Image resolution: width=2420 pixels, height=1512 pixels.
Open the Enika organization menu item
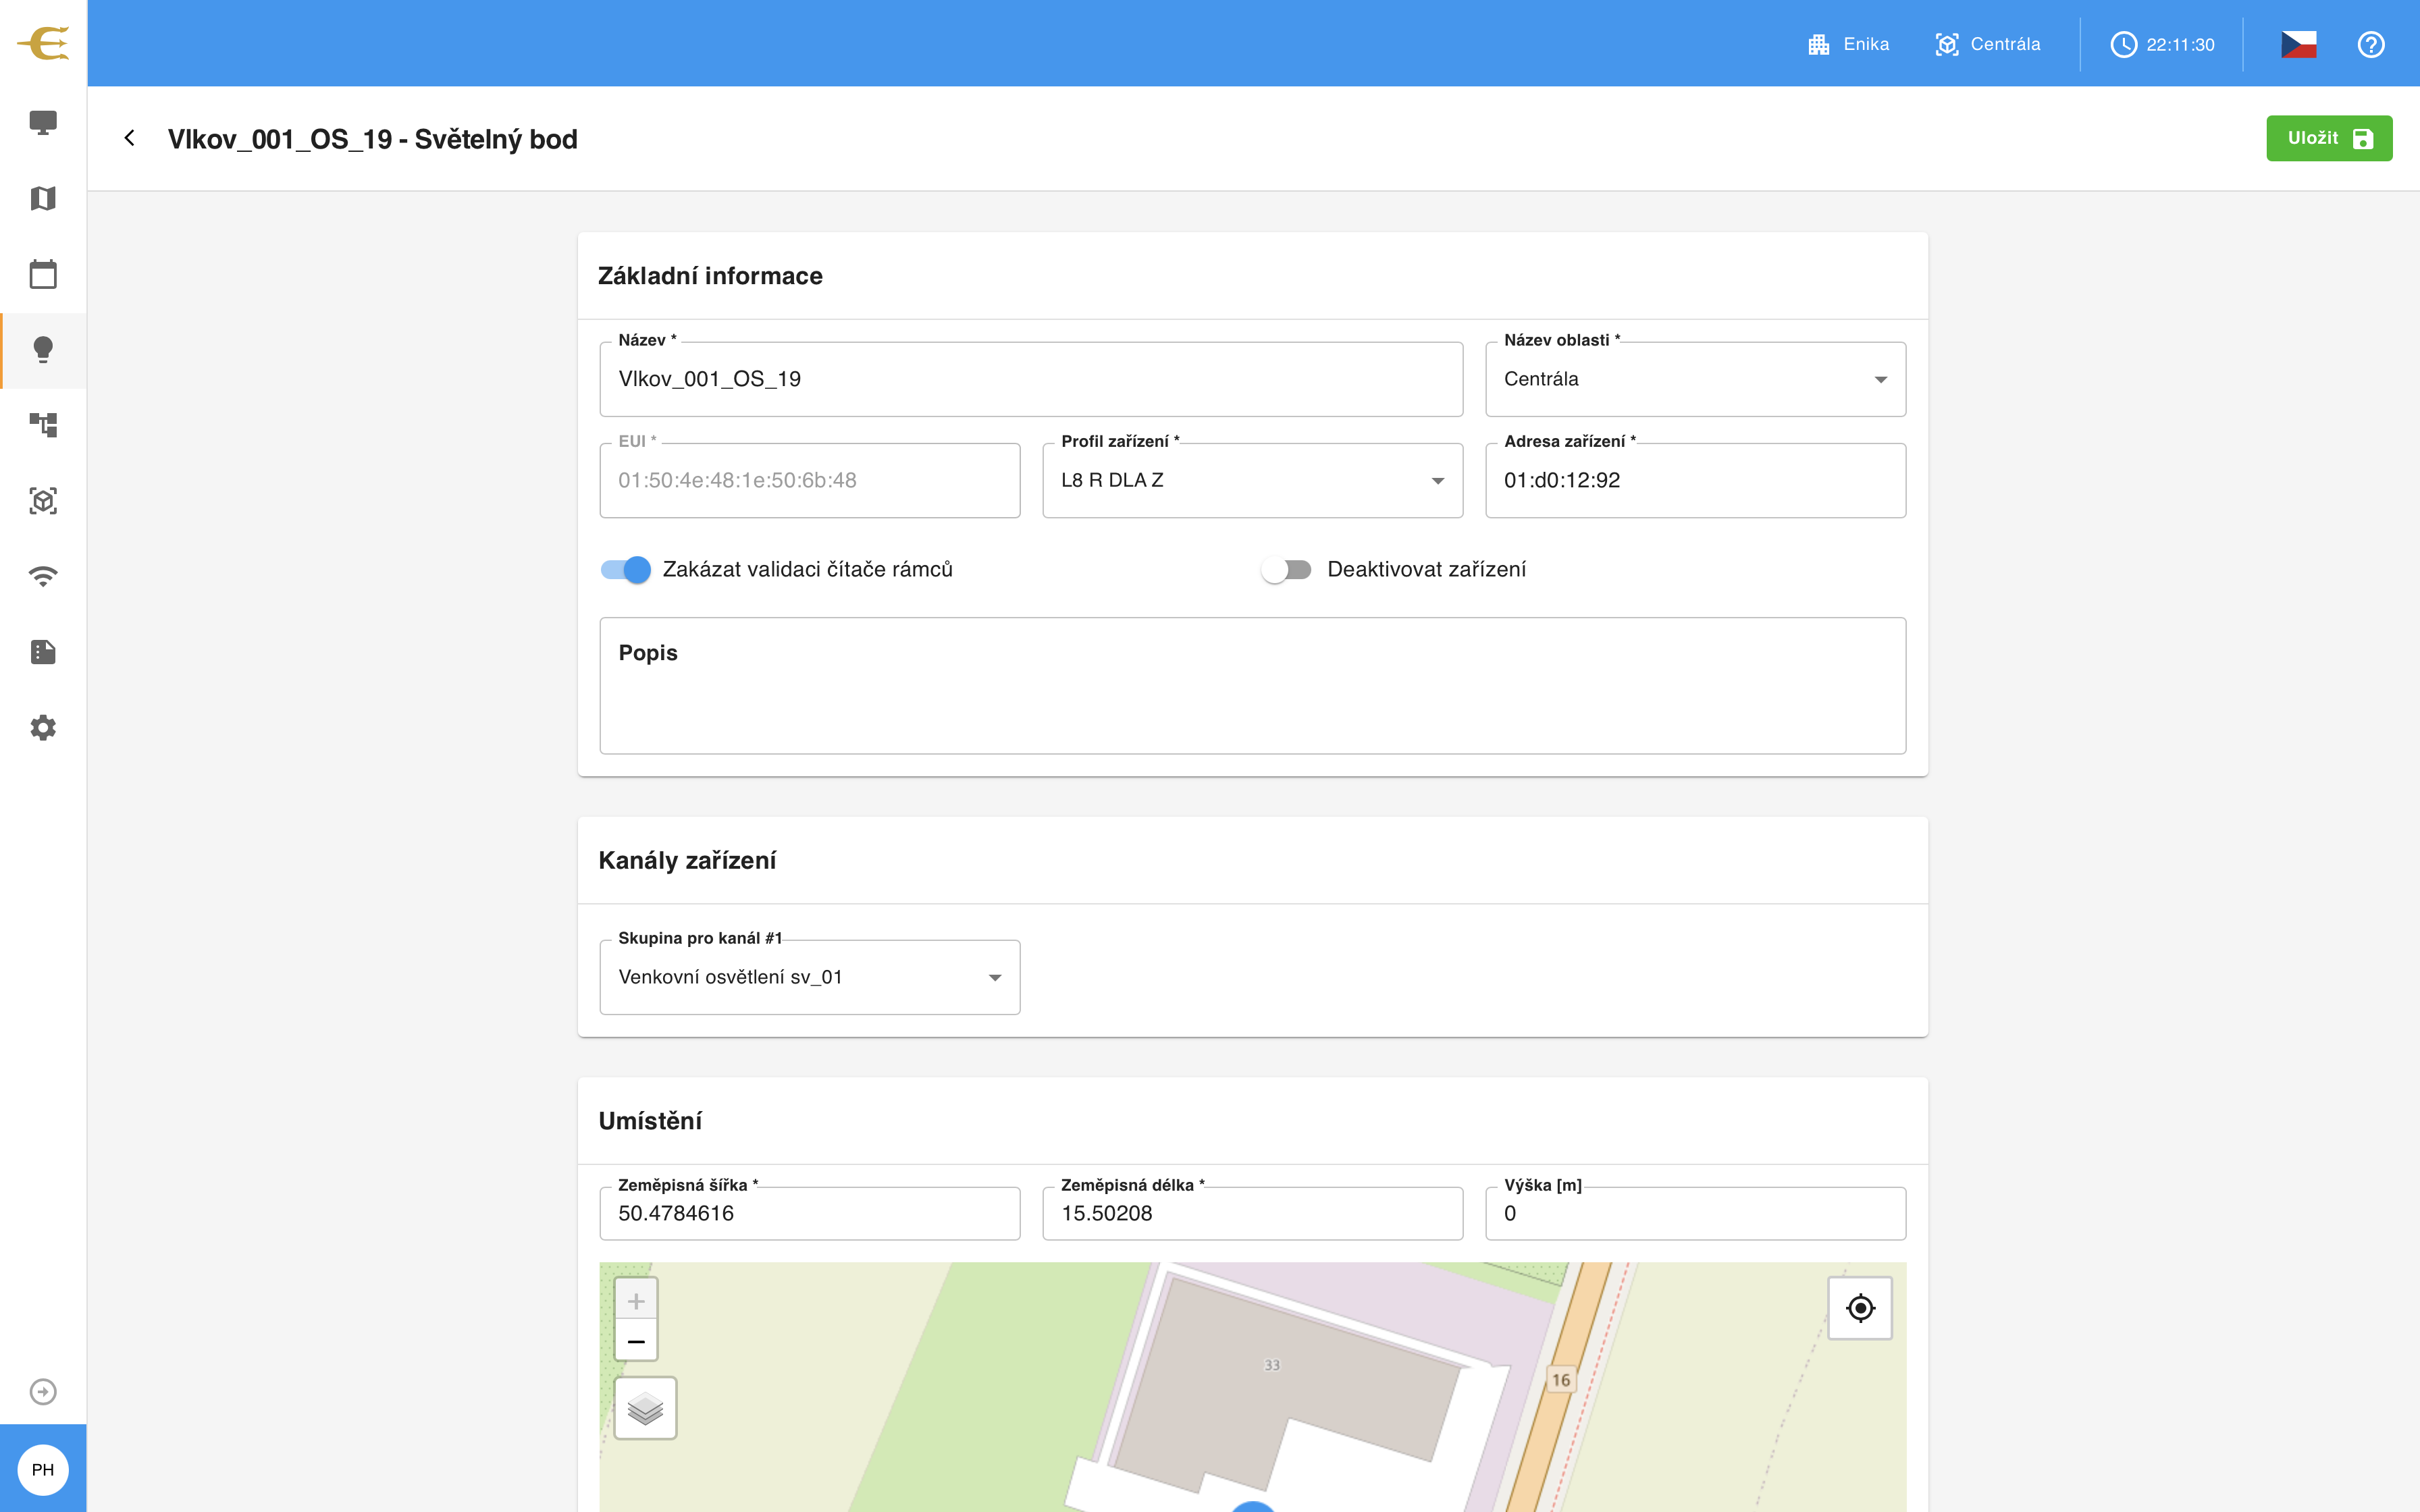pyautogui.click(x=1848, y=44)
